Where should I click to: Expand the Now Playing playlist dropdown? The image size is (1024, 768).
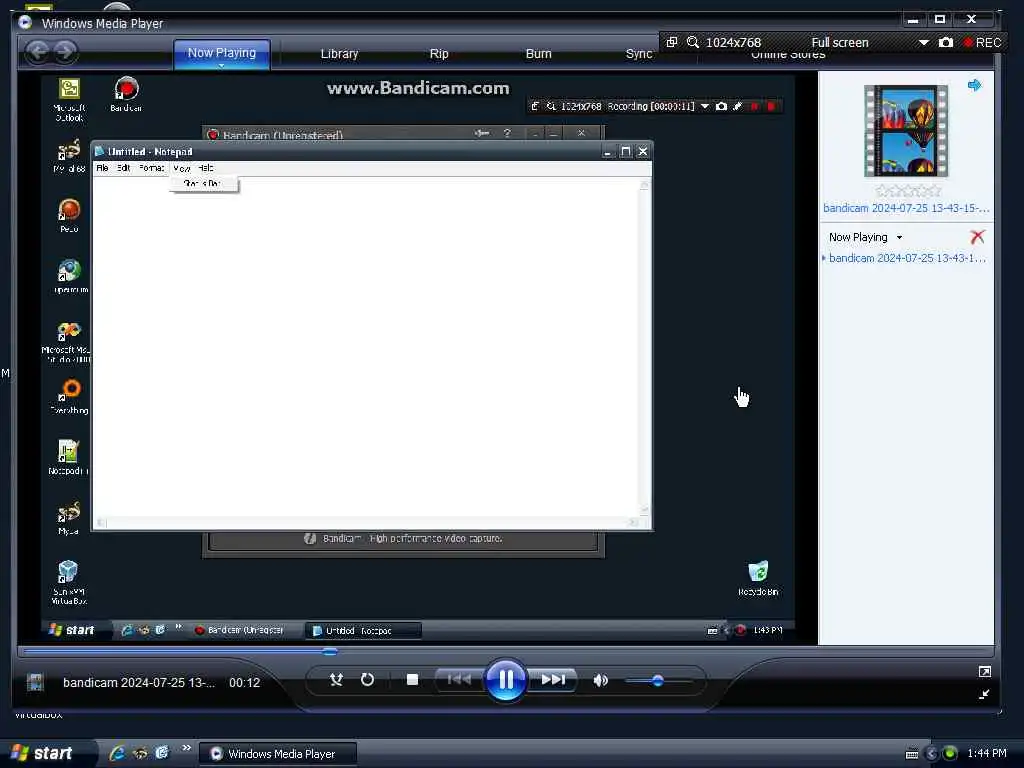coord(899,238)
